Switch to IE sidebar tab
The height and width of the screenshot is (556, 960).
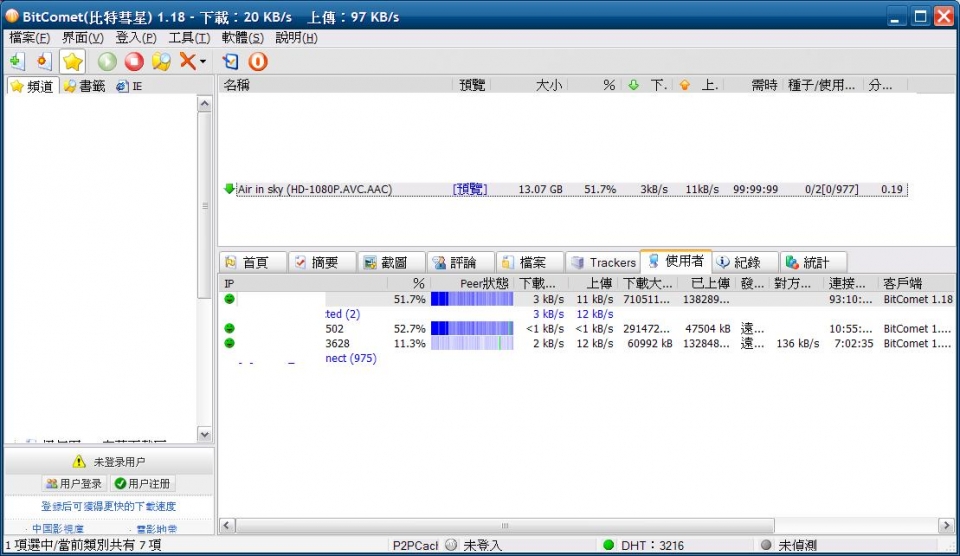pyautogui.click(x=129, y=86)
